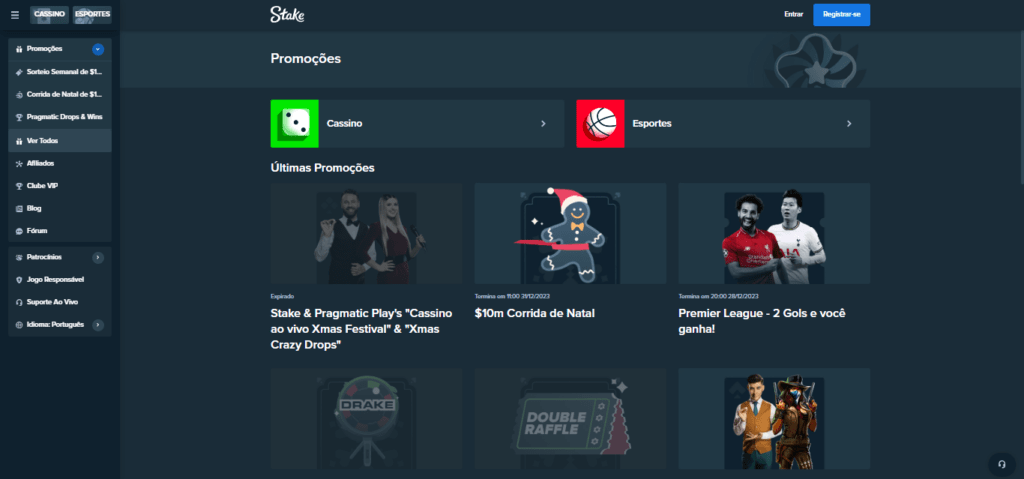Click the shield icon beside Jogo Responsável
The width and height of the screenshot is (1024, 479).
(x=19, y=280)
